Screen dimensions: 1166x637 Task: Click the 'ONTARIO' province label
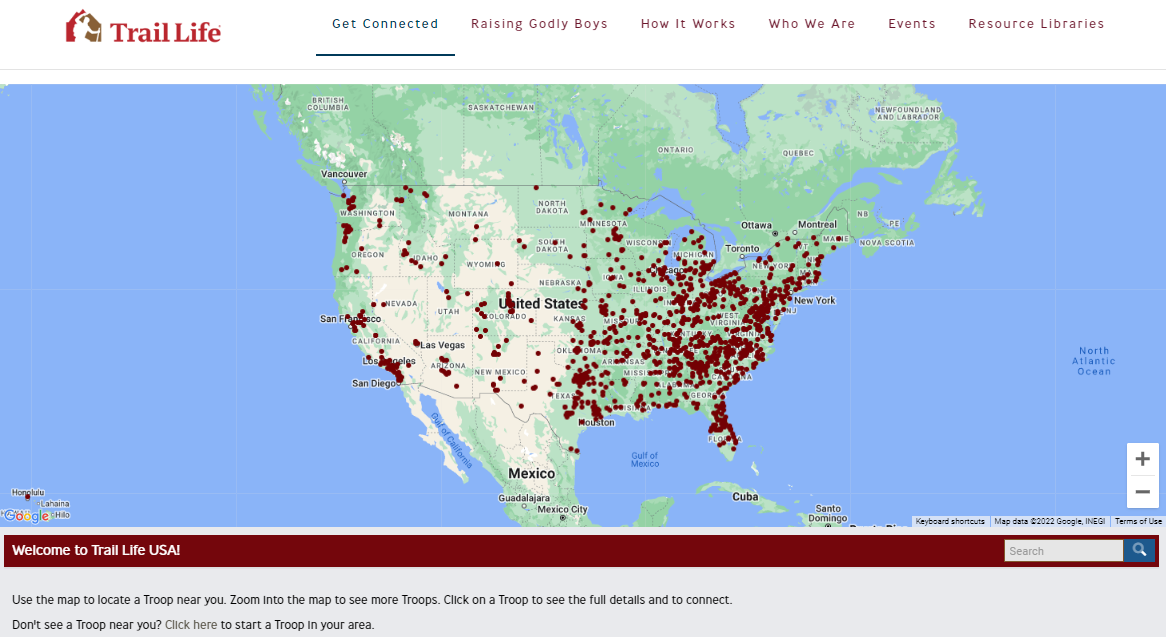pyautogui.click(x=675, y=150)
